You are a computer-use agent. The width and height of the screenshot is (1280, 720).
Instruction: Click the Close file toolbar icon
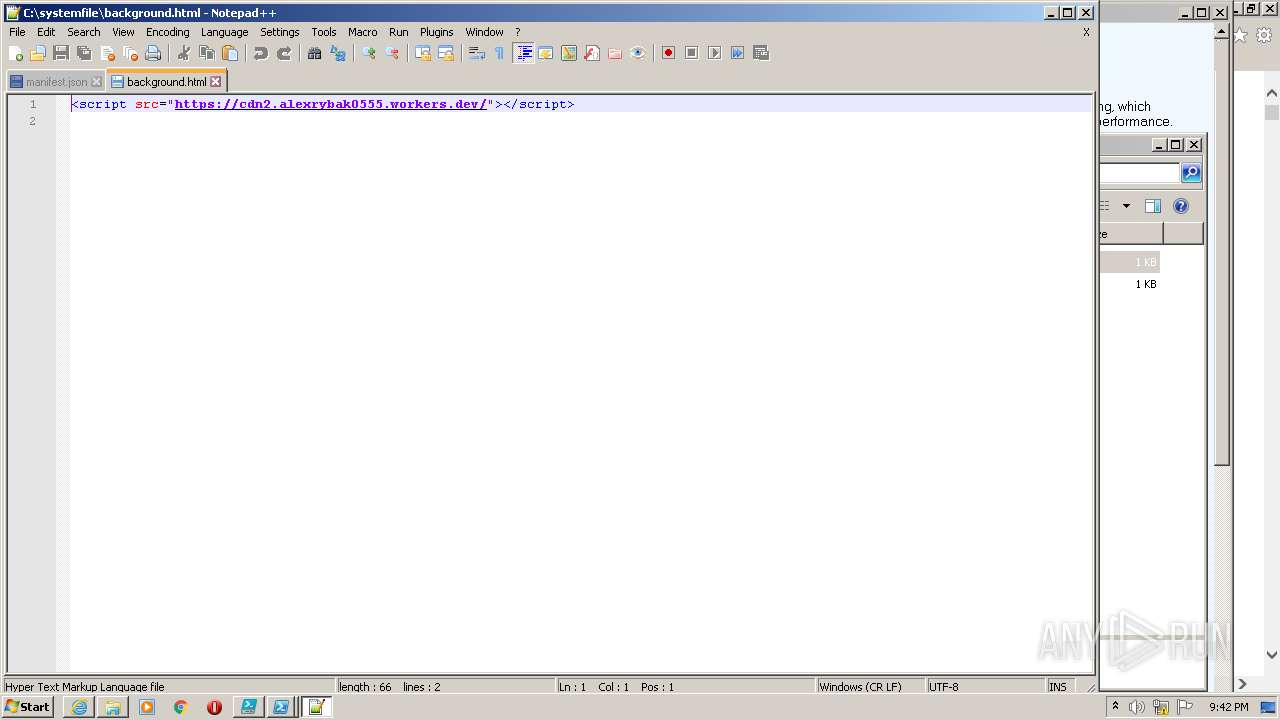click(x=107, y=53)
